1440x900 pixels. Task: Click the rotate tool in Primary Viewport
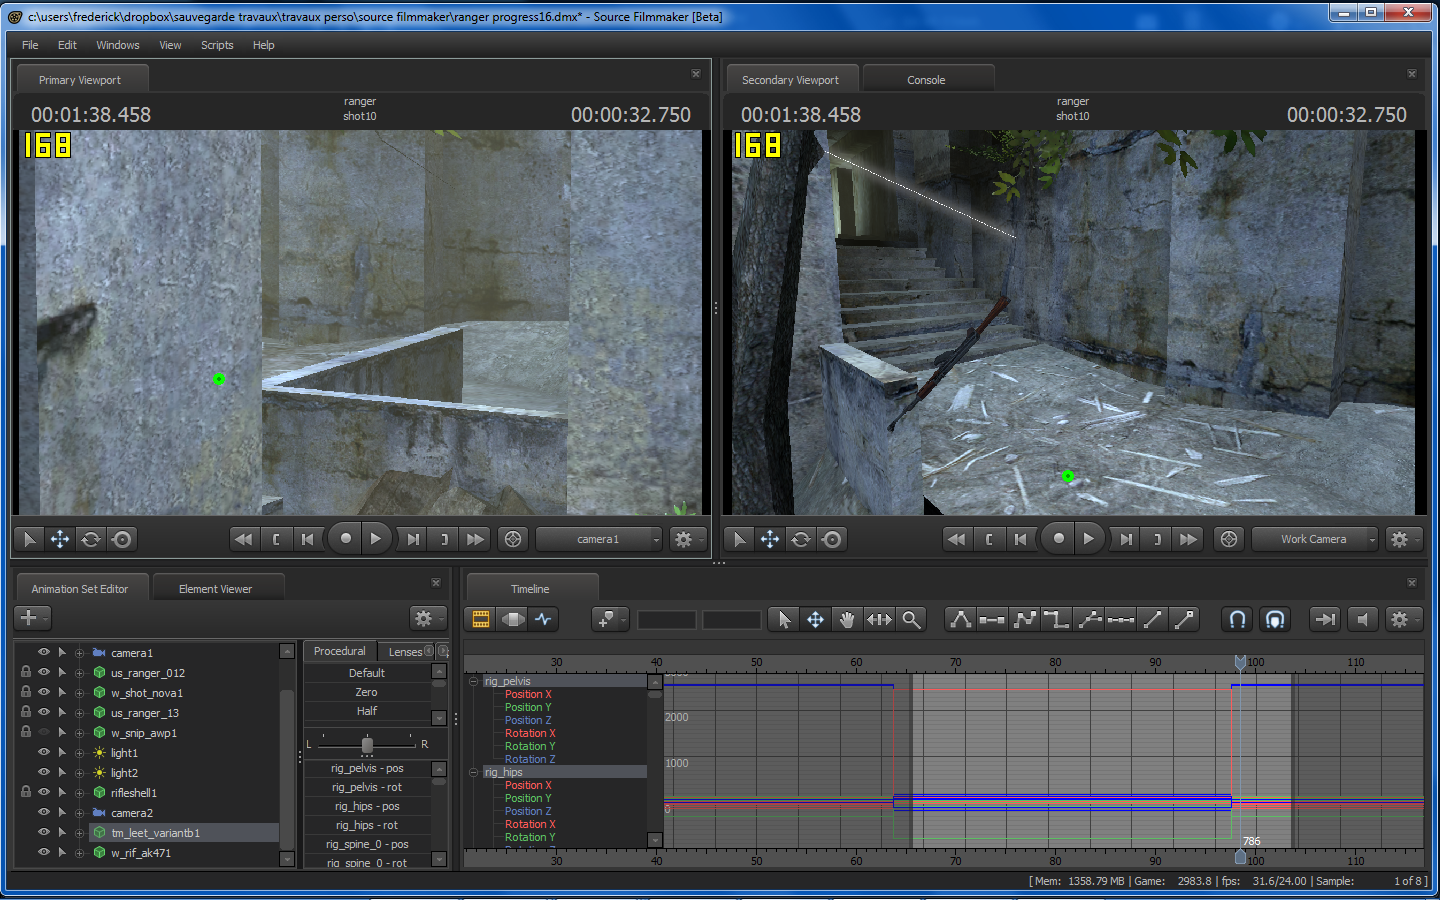tap(91, 539)
